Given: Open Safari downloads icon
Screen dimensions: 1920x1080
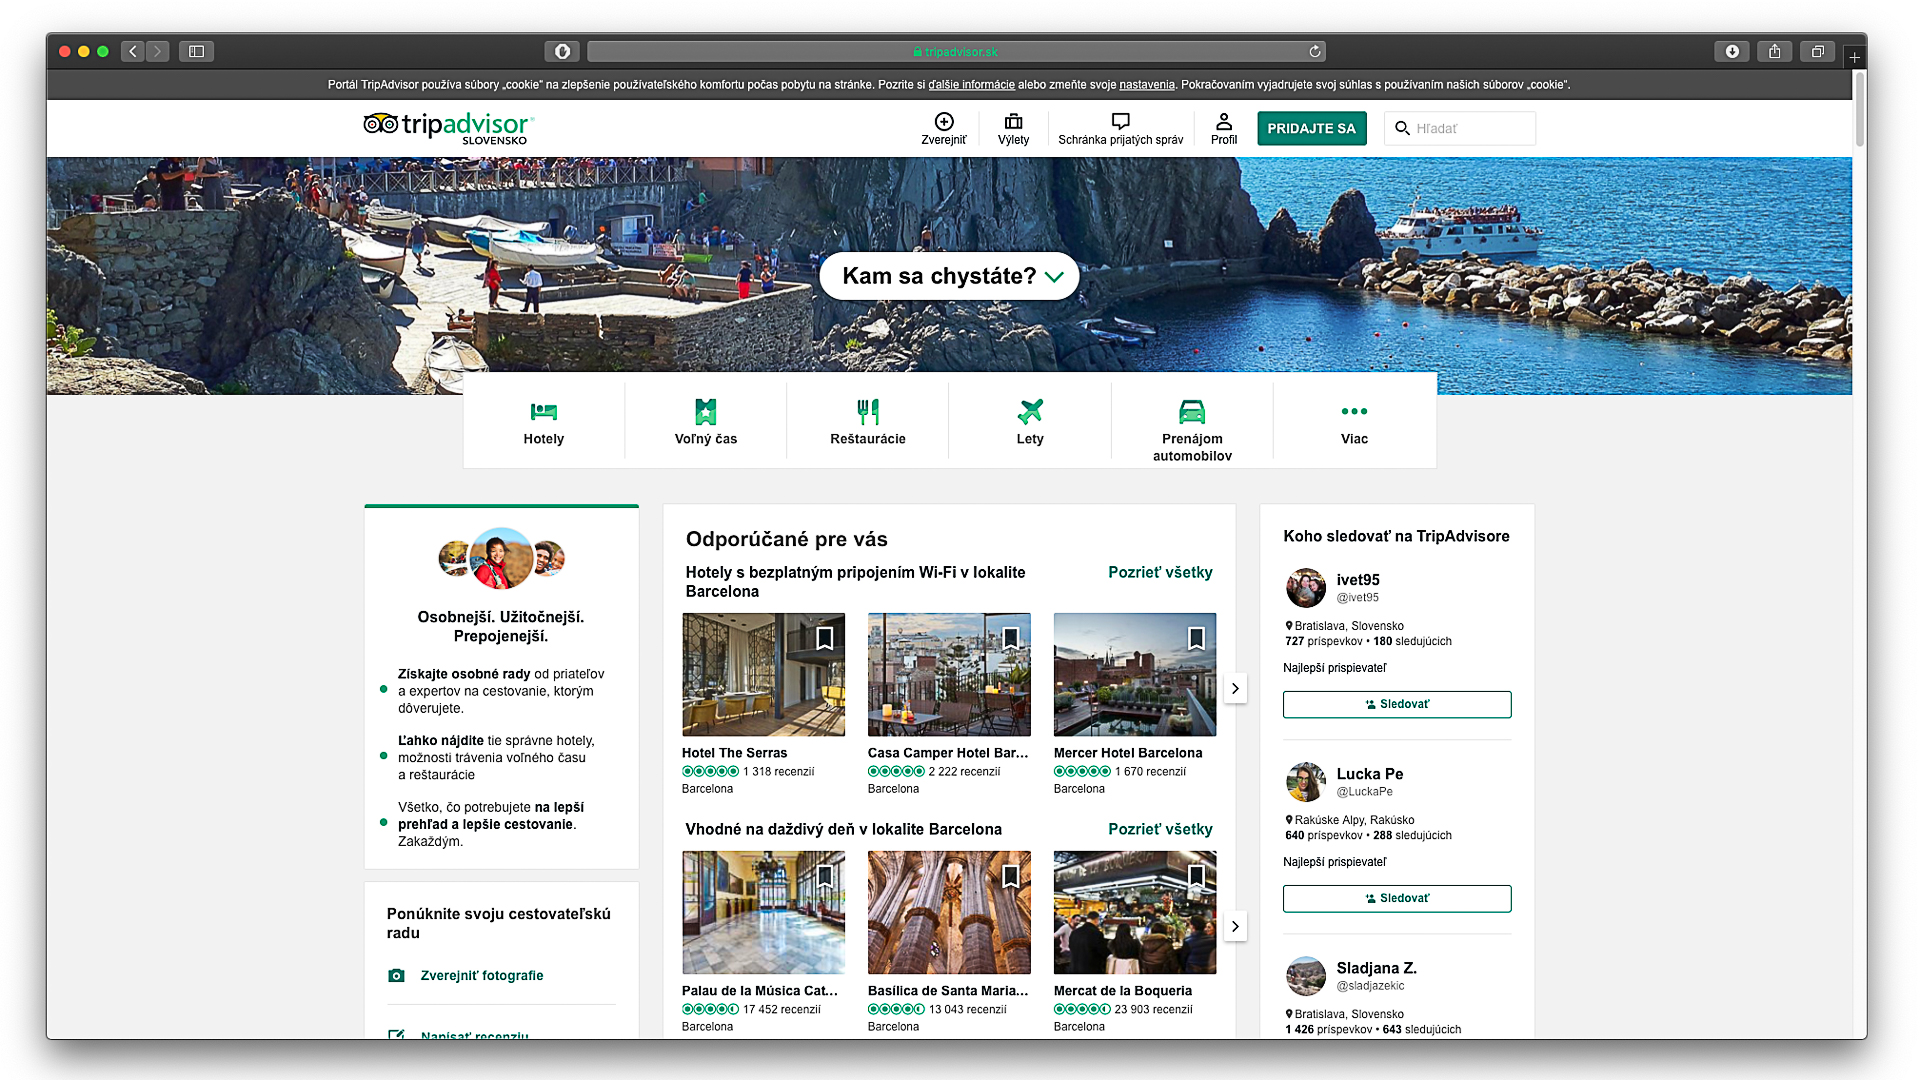Looking at the screenshot, I should [x=1732, y=51].
